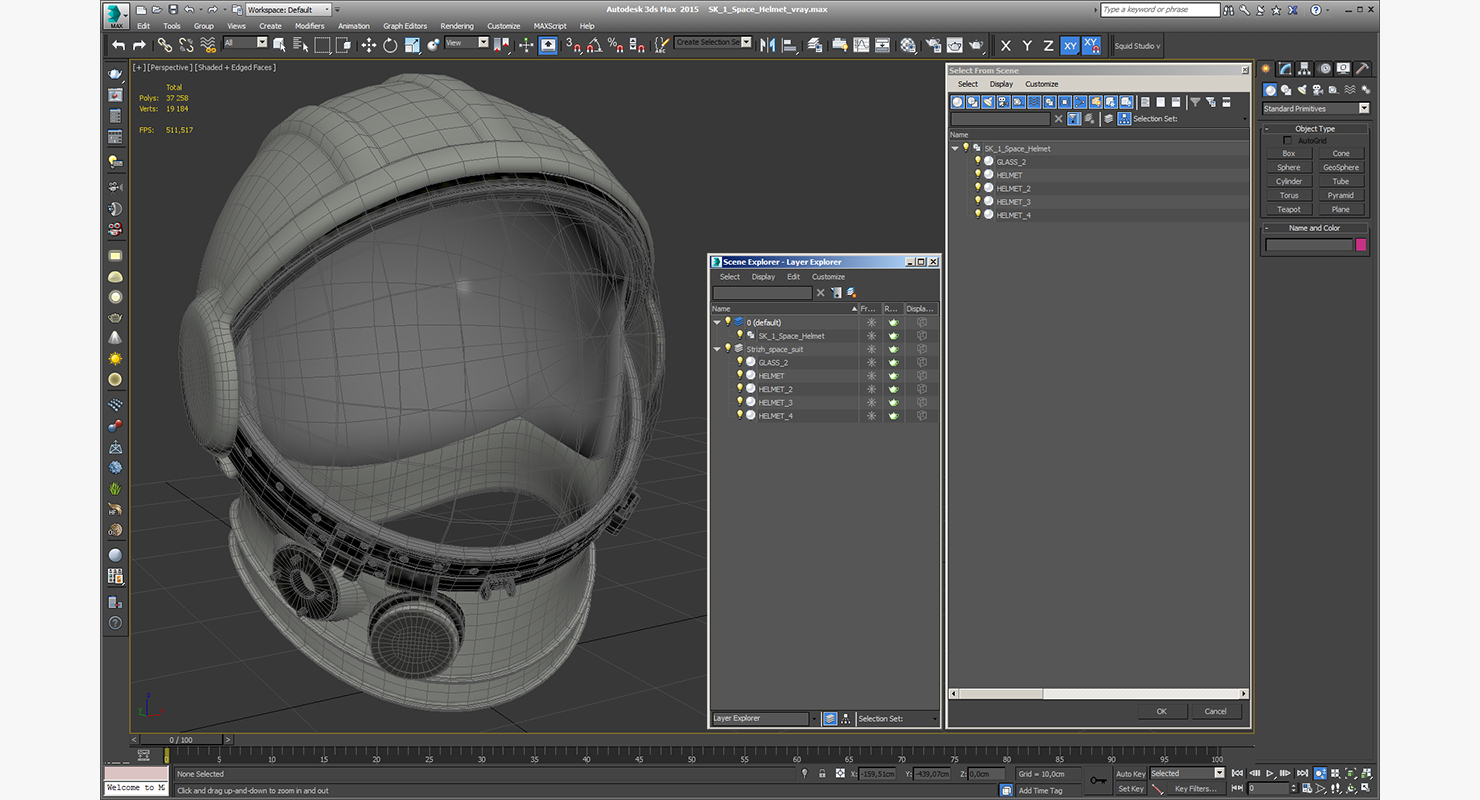Viewport: 1480px width, 800px height.
Task: Open the Modifiers menu
Action: [x=310, y=26]
